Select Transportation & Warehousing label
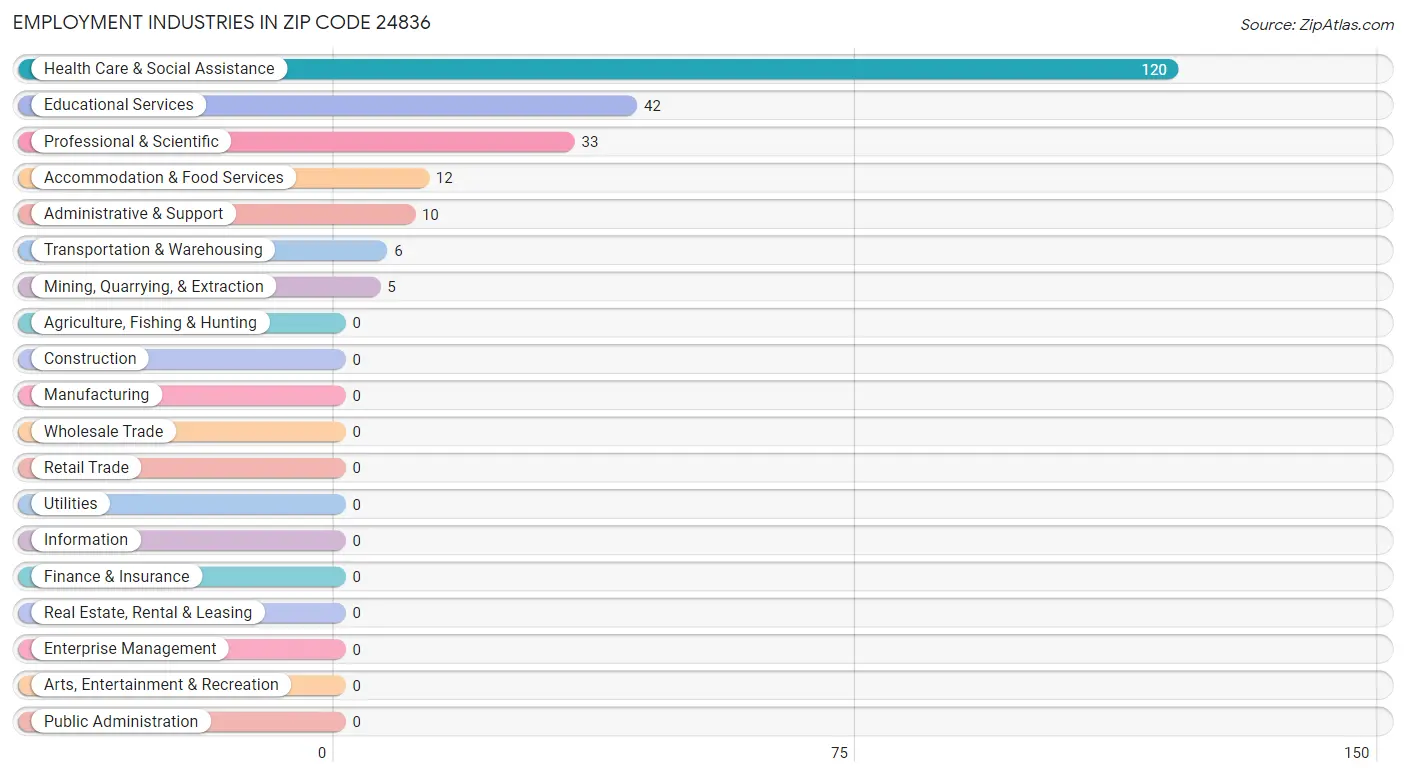Viewport: 1406px width, 776px height. pos(153,250)
